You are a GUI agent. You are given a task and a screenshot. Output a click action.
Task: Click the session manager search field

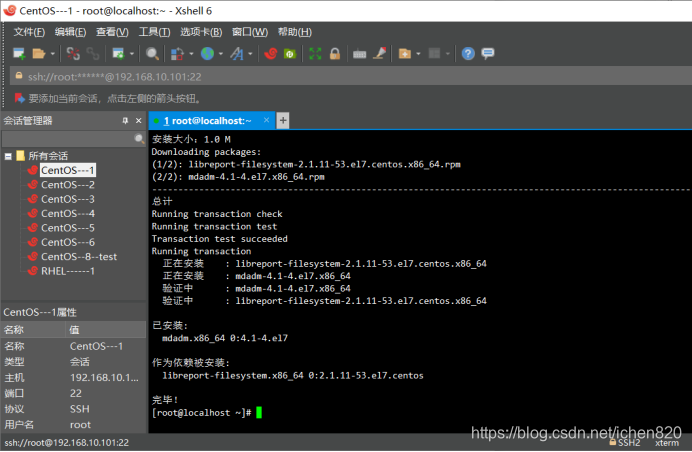coord(68,139)
